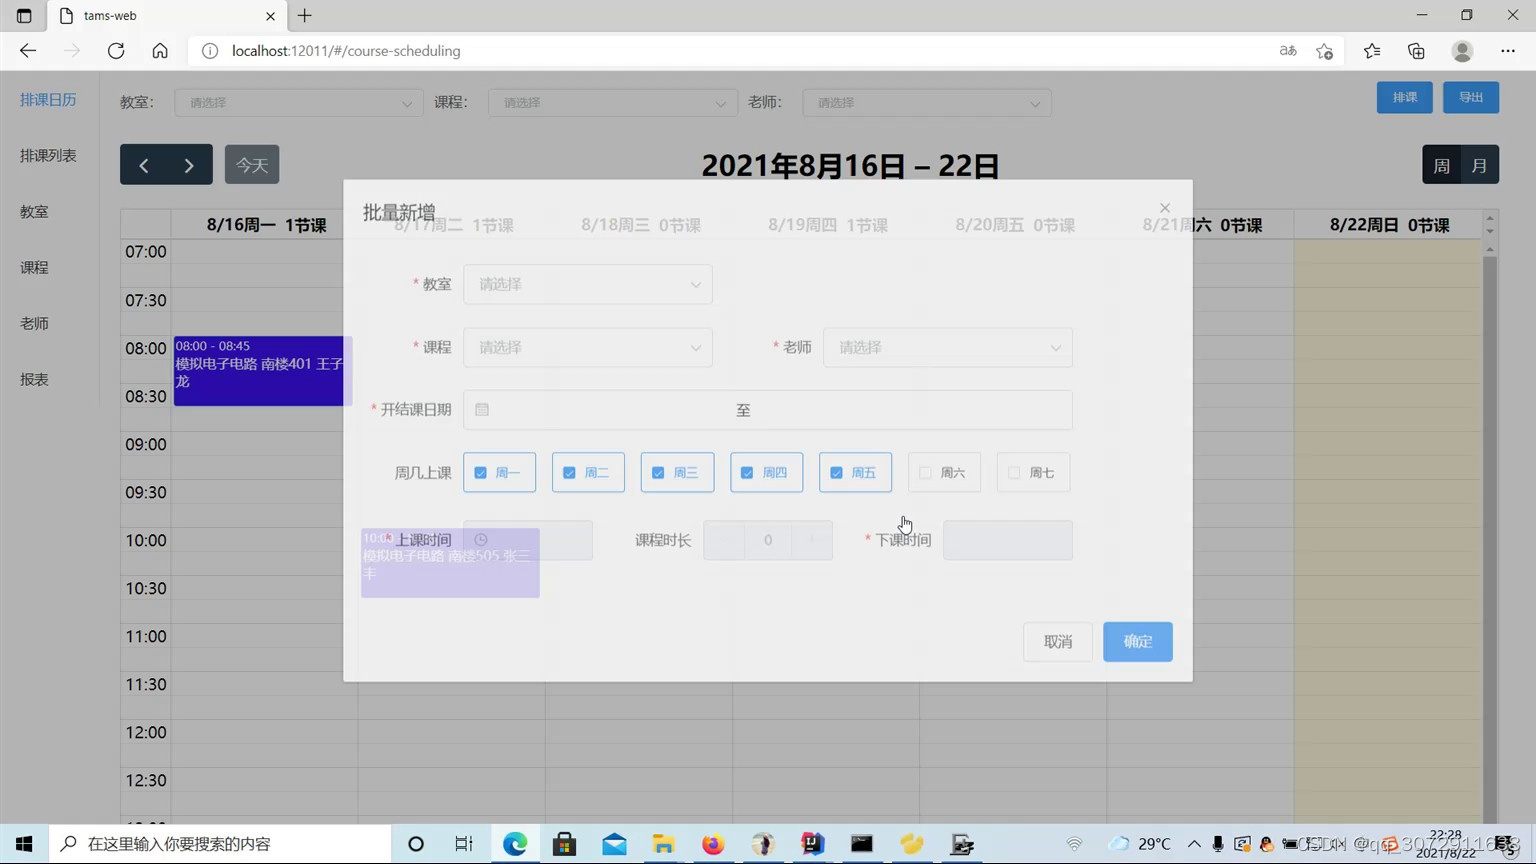Click the 课程时长 number input
The height and width of the screenshot is (864, 1536).
coord(768,540)
